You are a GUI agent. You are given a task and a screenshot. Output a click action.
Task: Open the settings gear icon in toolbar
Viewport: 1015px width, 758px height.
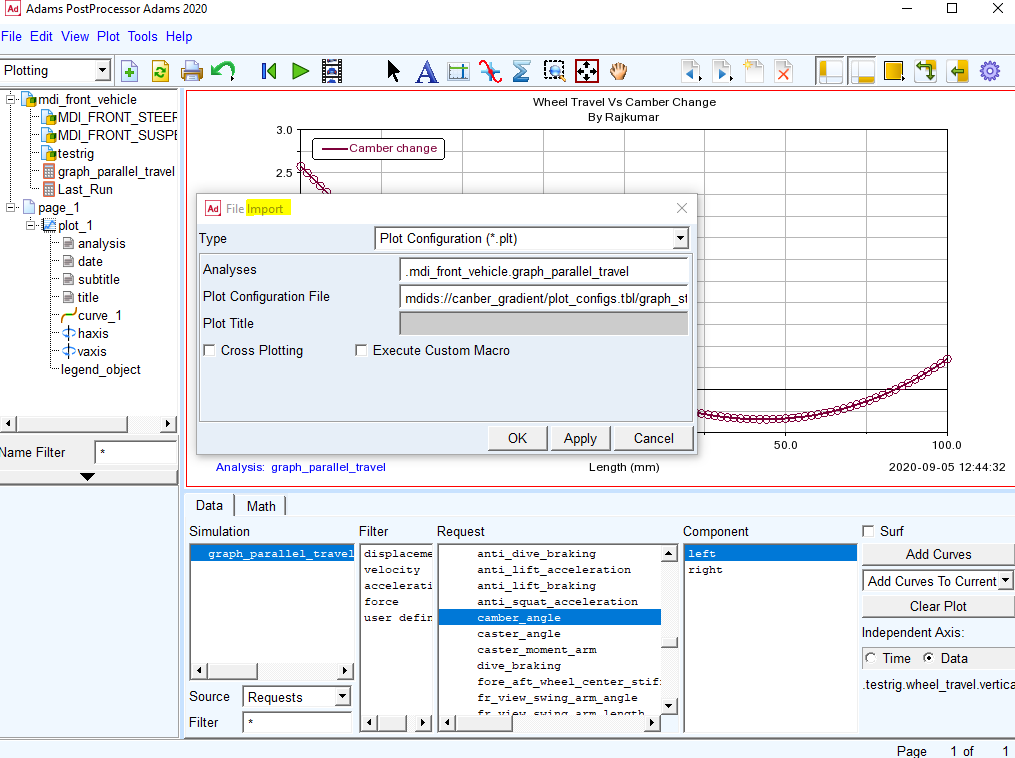(x=990, y=71)
